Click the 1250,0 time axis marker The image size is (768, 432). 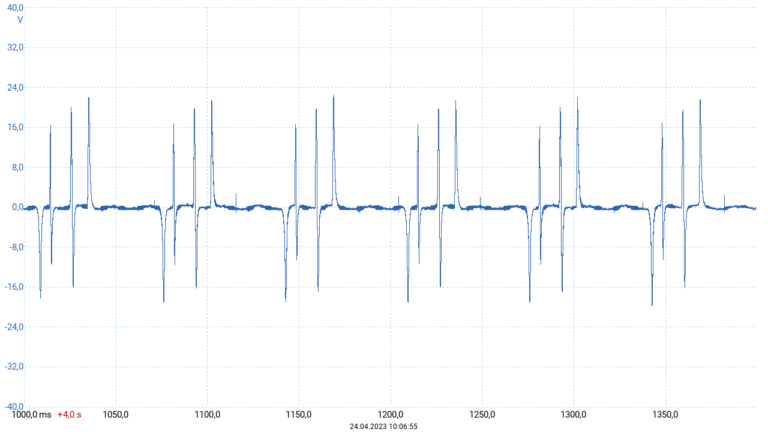coord(482,415)
